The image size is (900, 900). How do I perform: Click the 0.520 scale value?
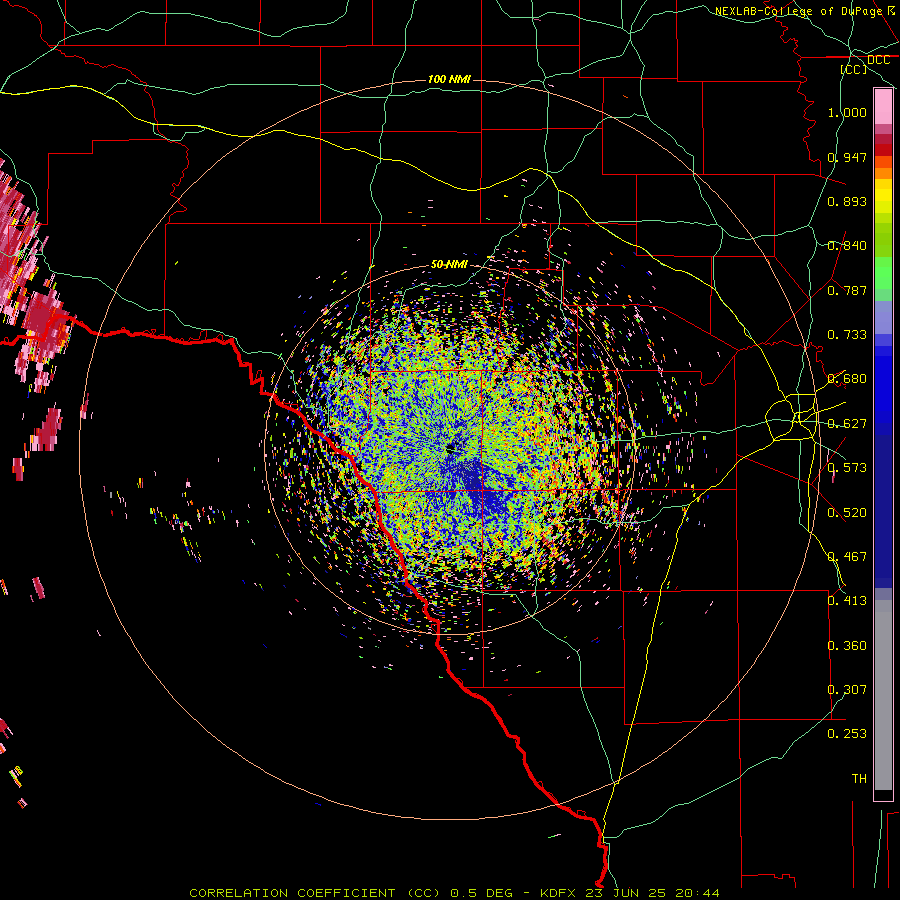tap(847, 513)
